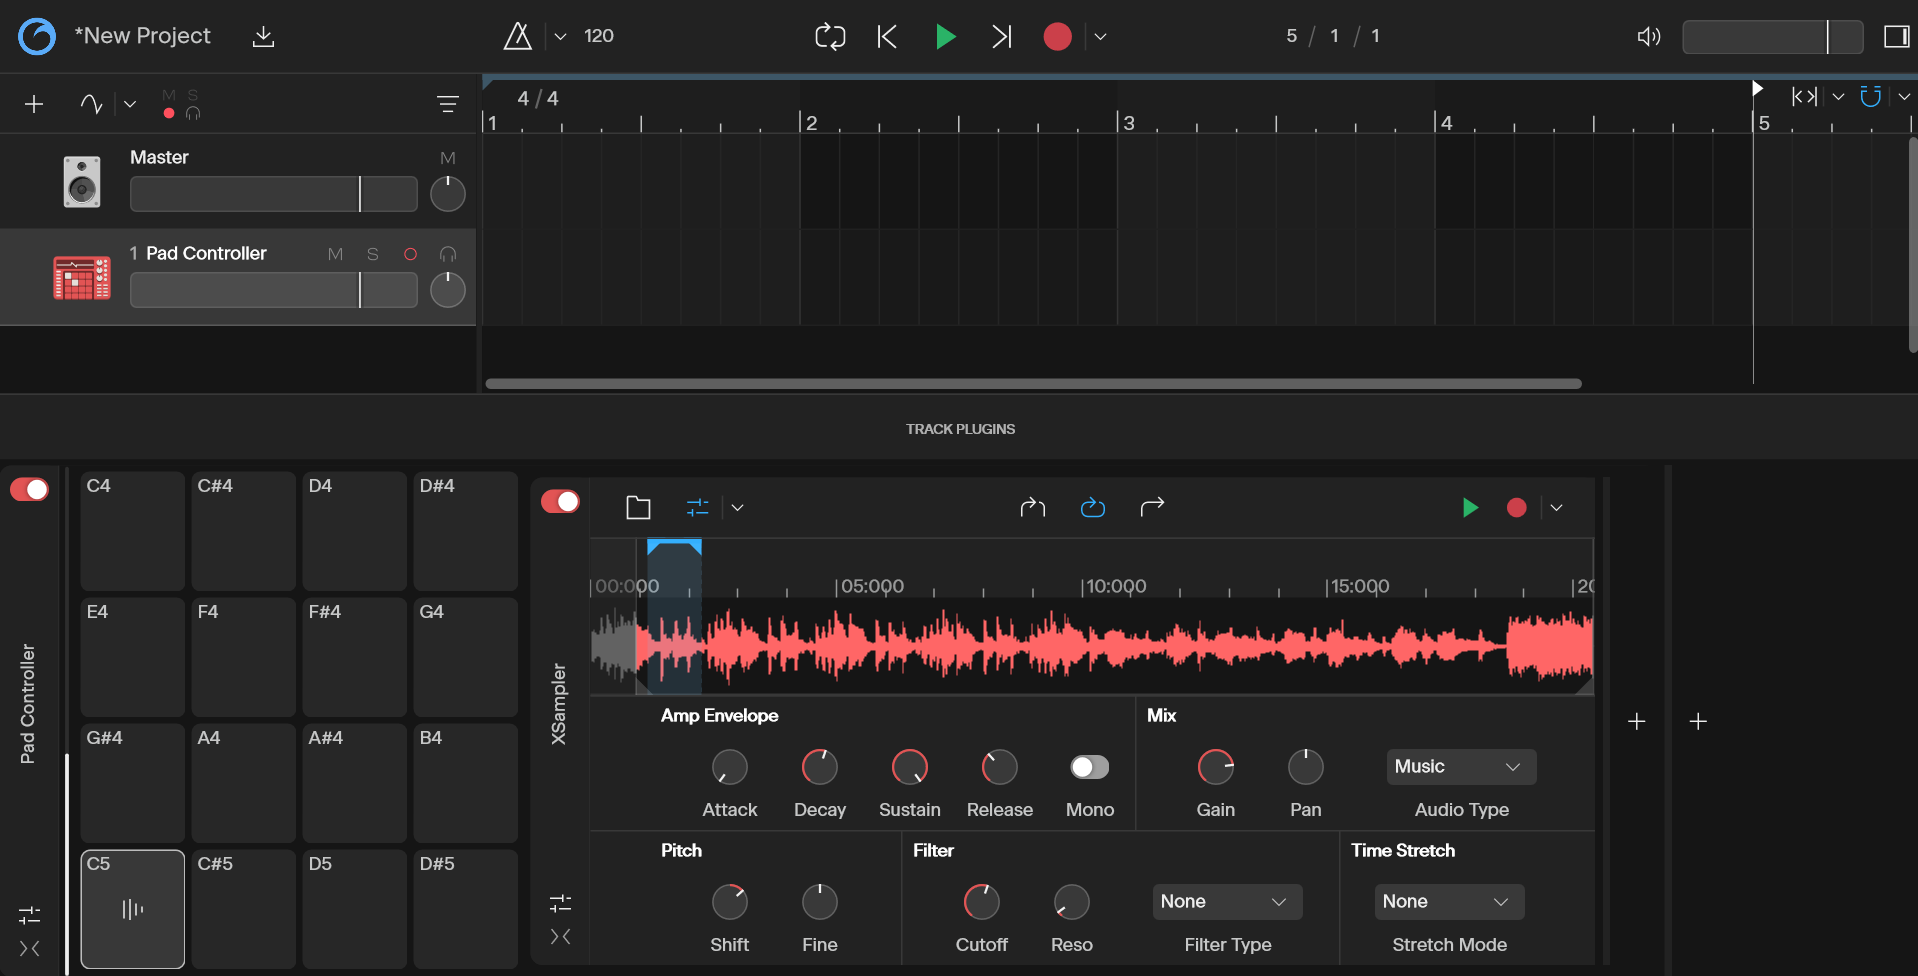Select the C5 pad

pyautogui.click(x=133, y=909)
